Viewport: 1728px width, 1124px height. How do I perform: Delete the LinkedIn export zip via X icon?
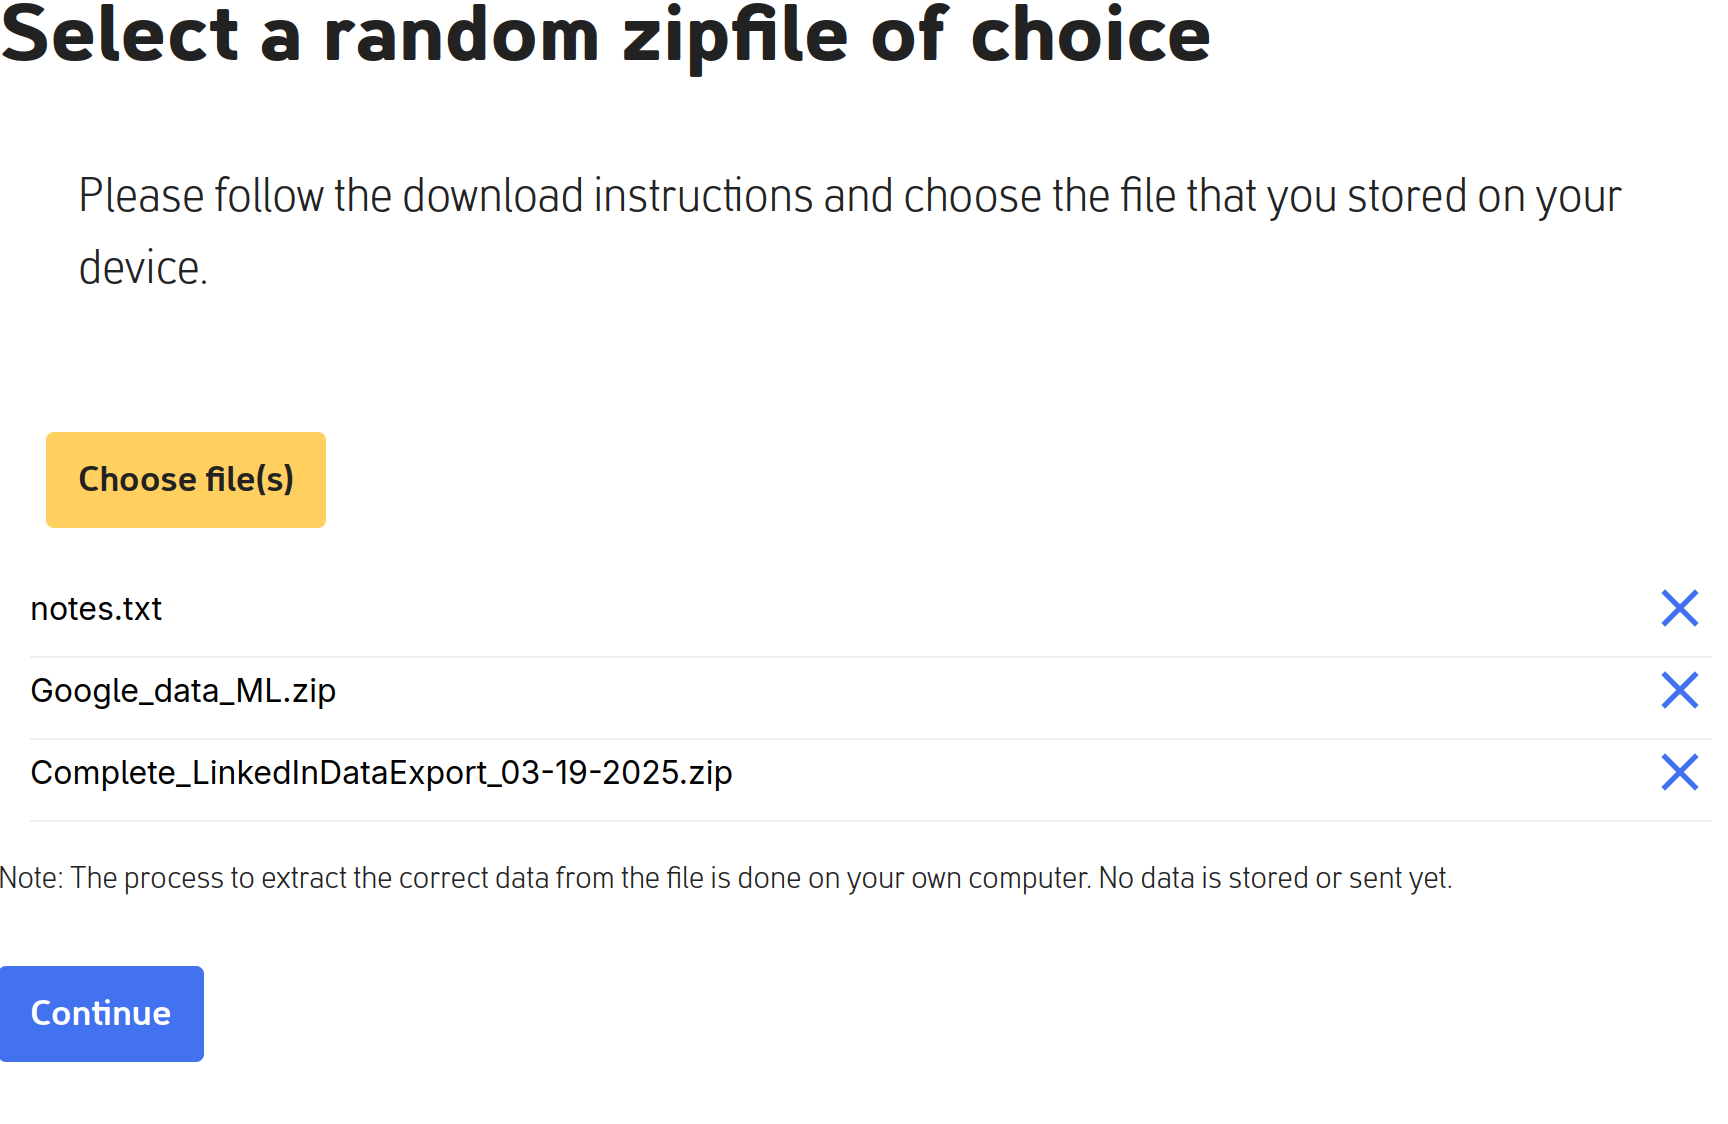pyautogui.click(x=1679, y=772)
